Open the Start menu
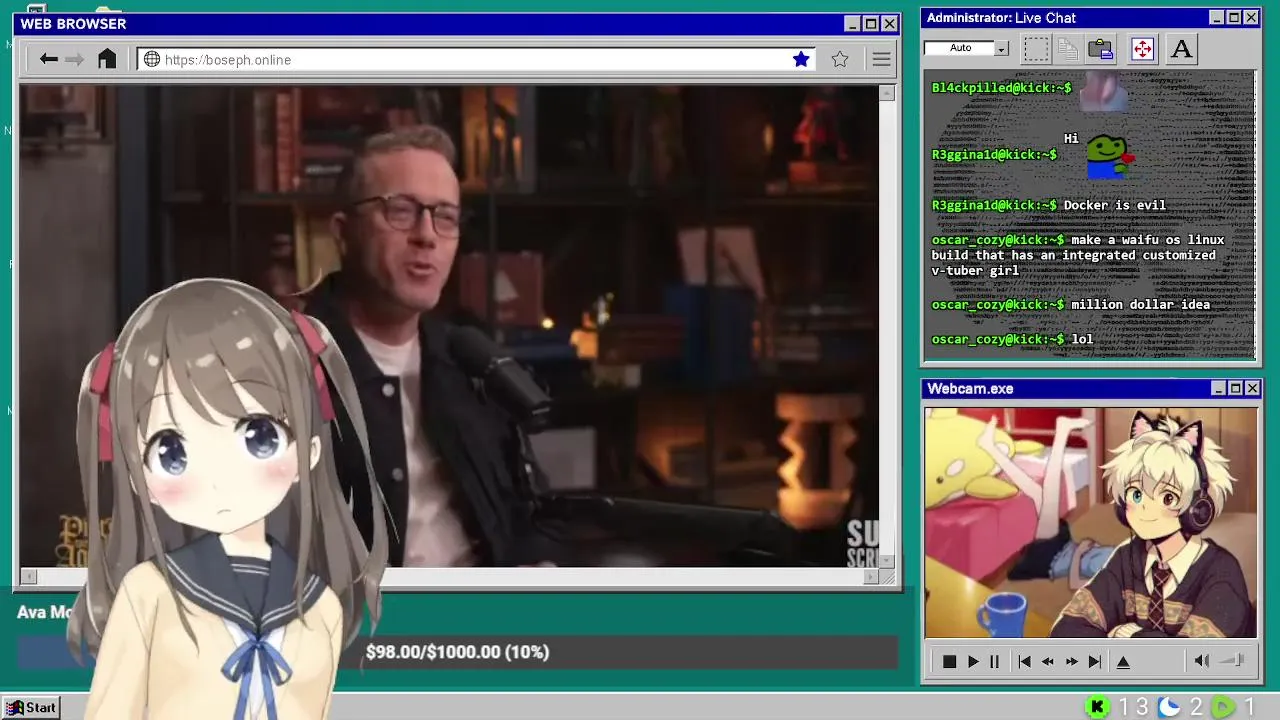Viewport: 1280px width, 720px height. (x=30, y=707)
